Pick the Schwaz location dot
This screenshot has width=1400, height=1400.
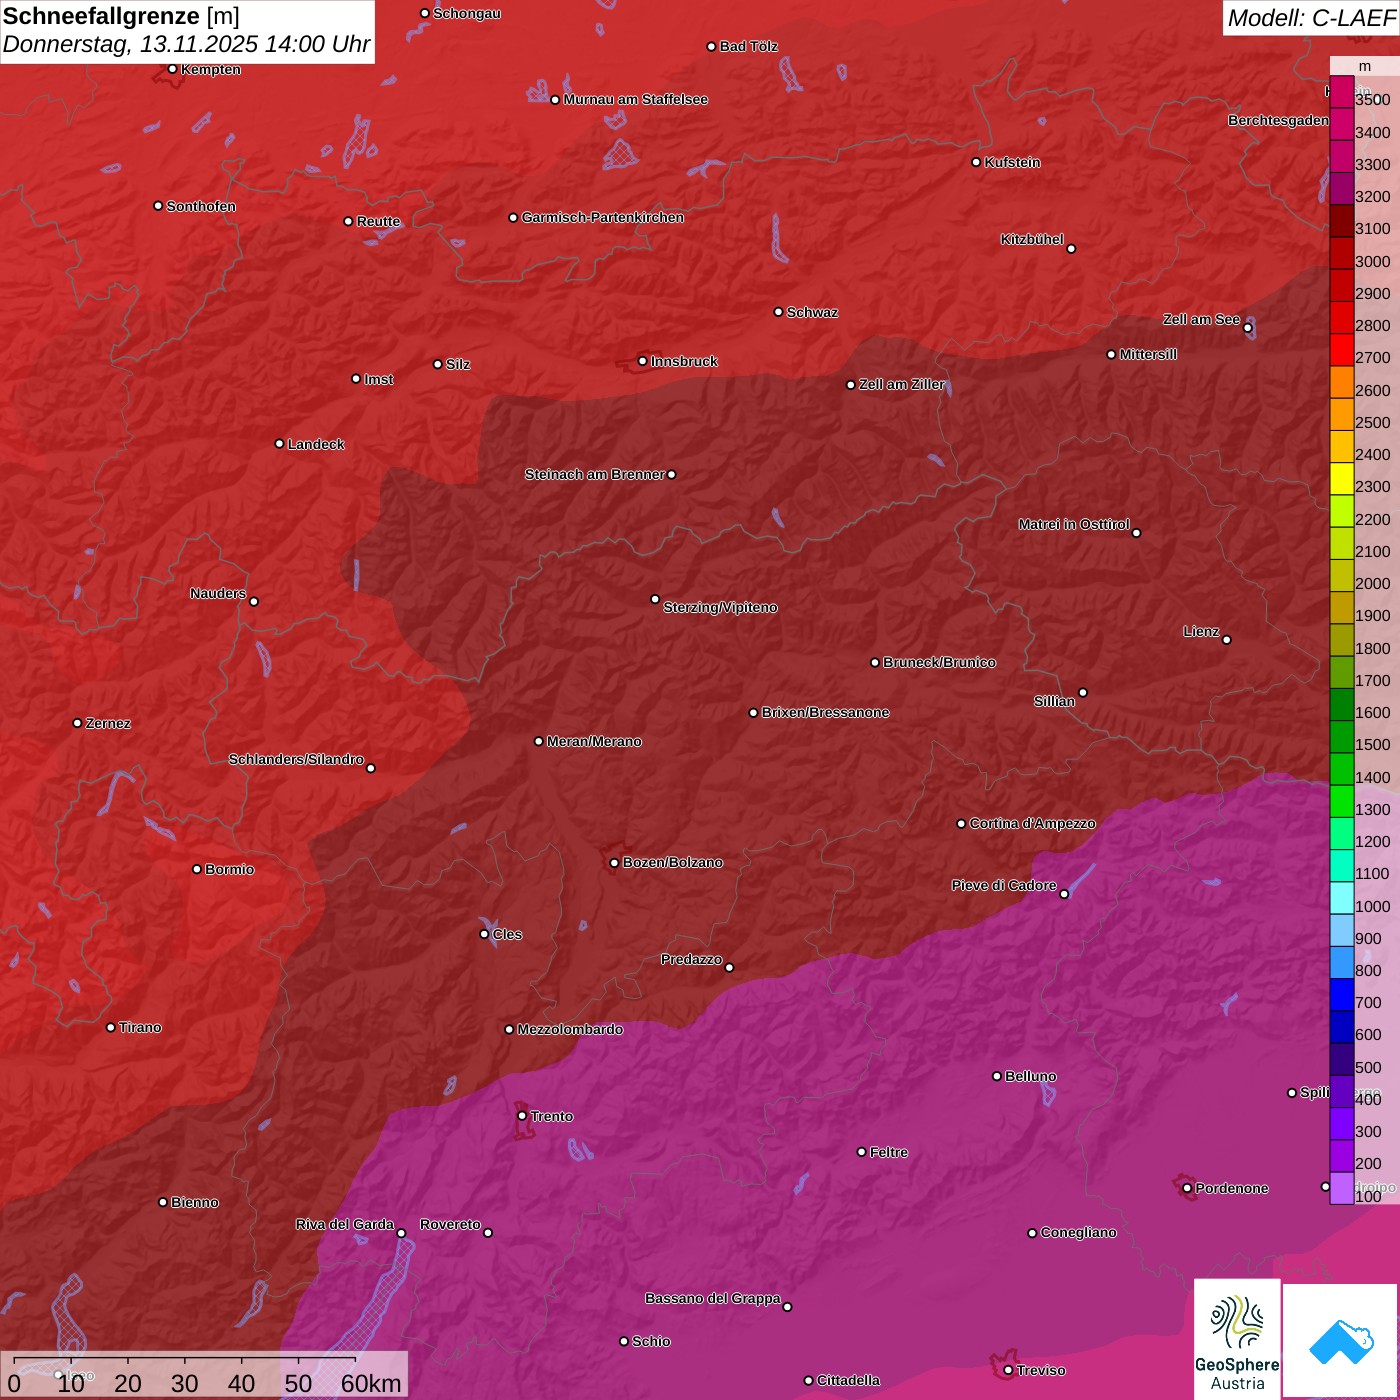(x=778, y=312)
